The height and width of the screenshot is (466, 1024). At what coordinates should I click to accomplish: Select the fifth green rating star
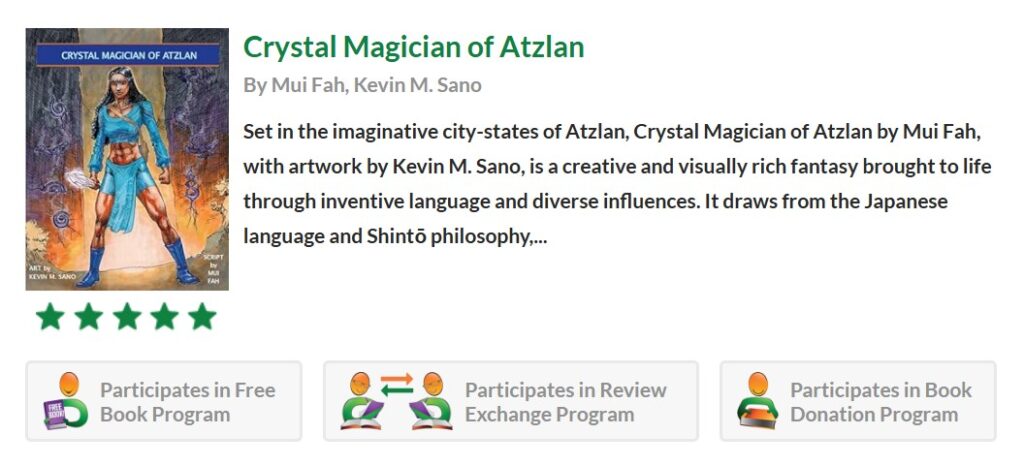pos(202,317)
